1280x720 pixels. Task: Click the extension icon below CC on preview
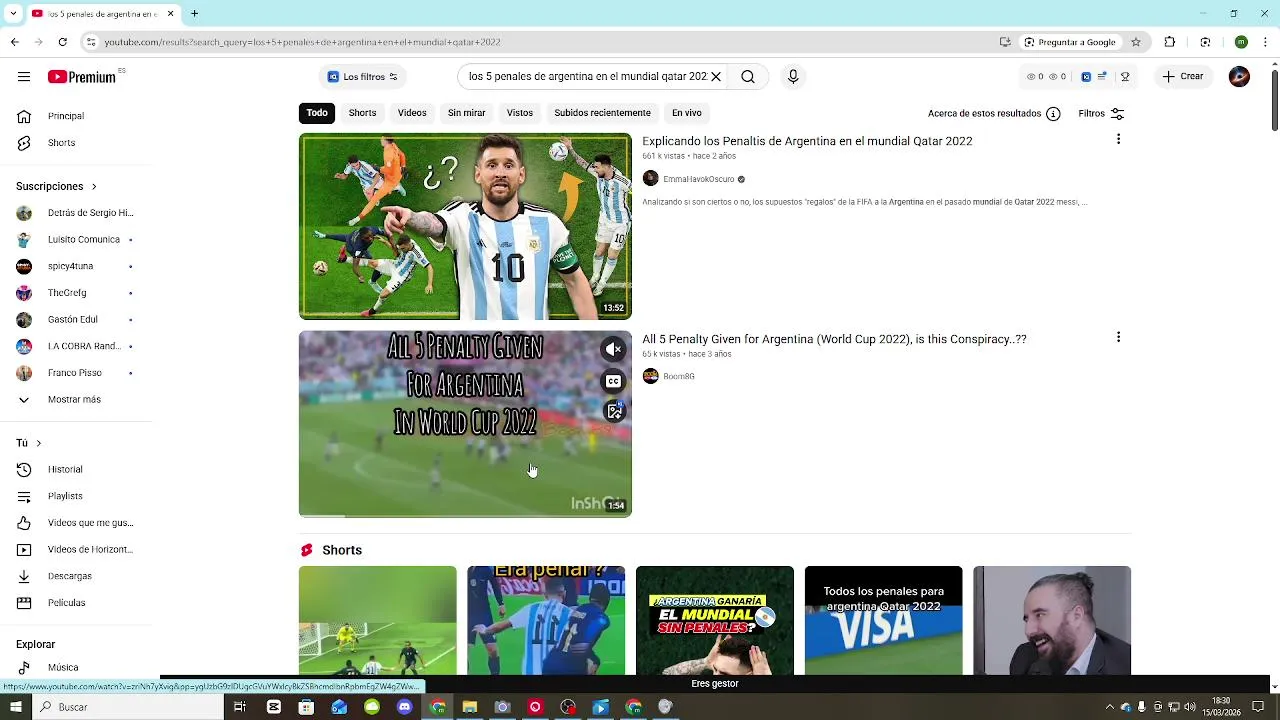pos(614,411)
